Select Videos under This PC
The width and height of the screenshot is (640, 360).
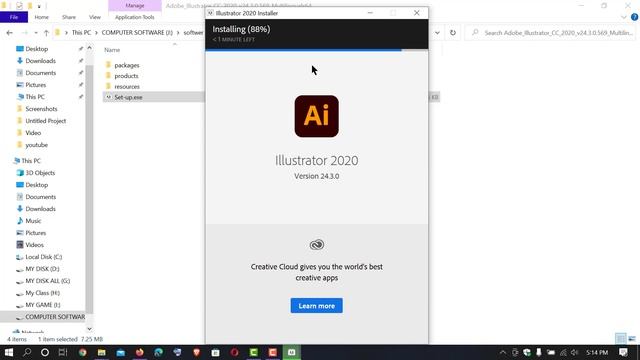34,245
